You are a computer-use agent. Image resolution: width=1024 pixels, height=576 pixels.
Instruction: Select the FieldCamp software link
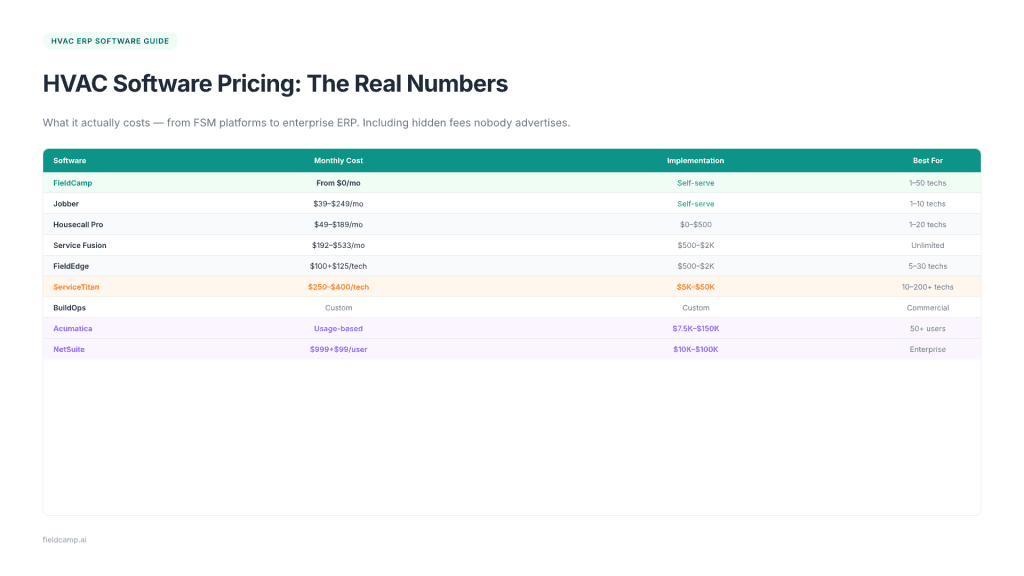point(71,183)
